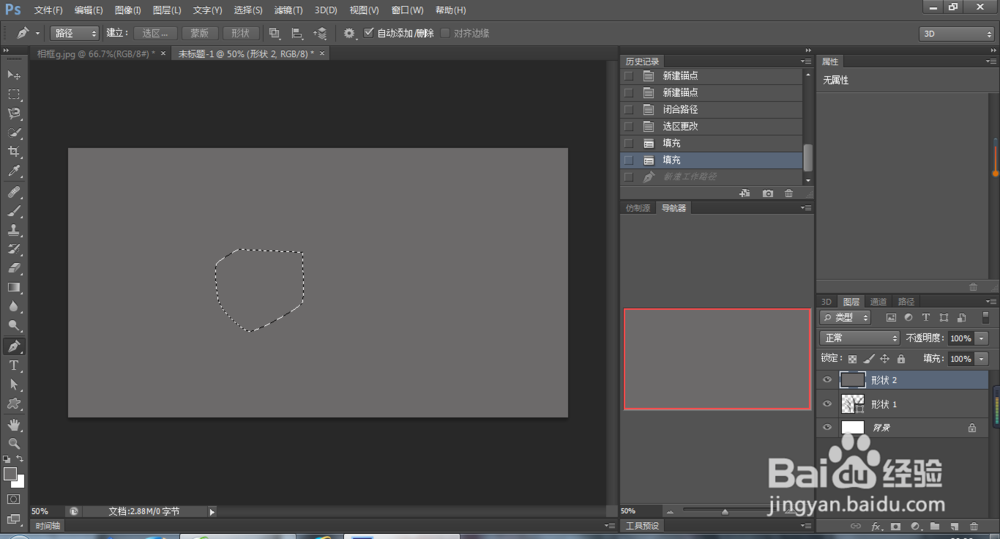Hide the 形状 1 layer
Image resolution: width=1000 pixels, height=539 pixels.
827,404
